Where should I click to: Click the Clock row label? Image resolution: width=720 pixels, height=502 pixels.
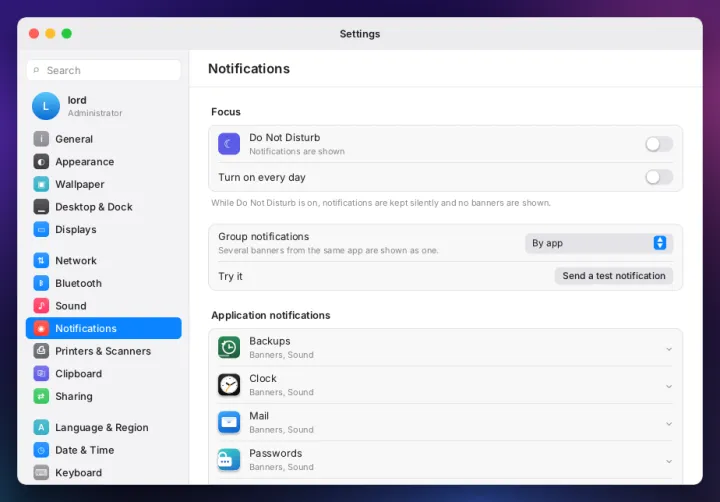coord(263,378)
